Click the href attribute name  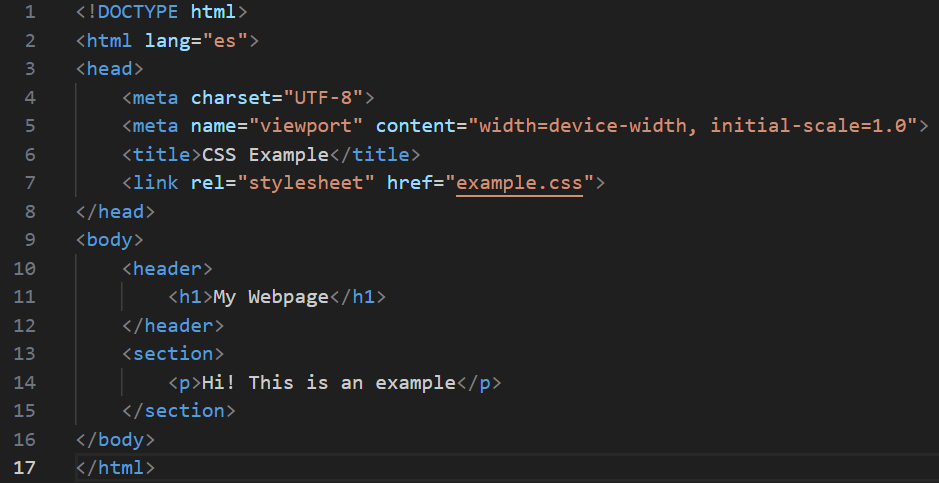410,183
